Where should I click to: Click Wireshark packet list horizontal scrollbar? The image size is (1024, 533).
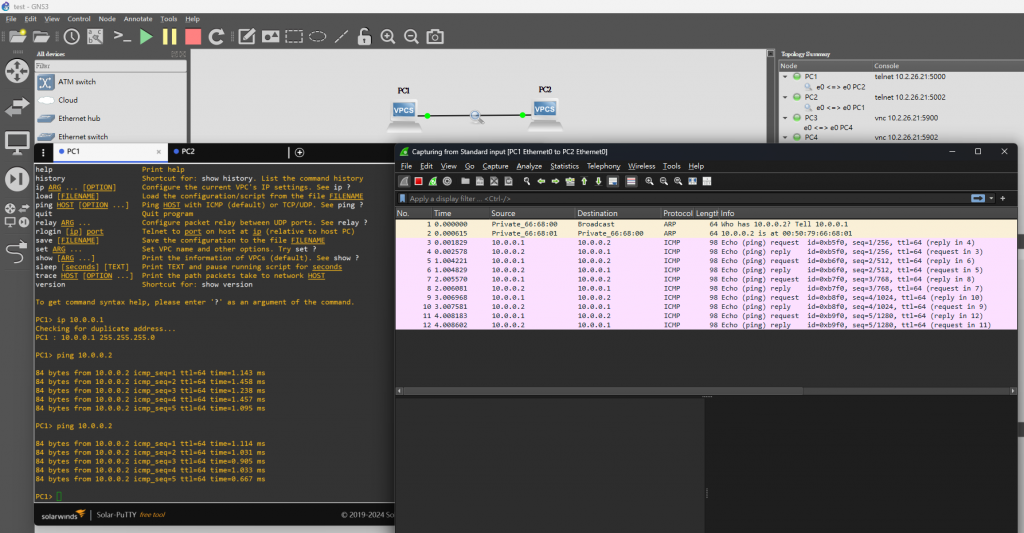click(603, 391)
